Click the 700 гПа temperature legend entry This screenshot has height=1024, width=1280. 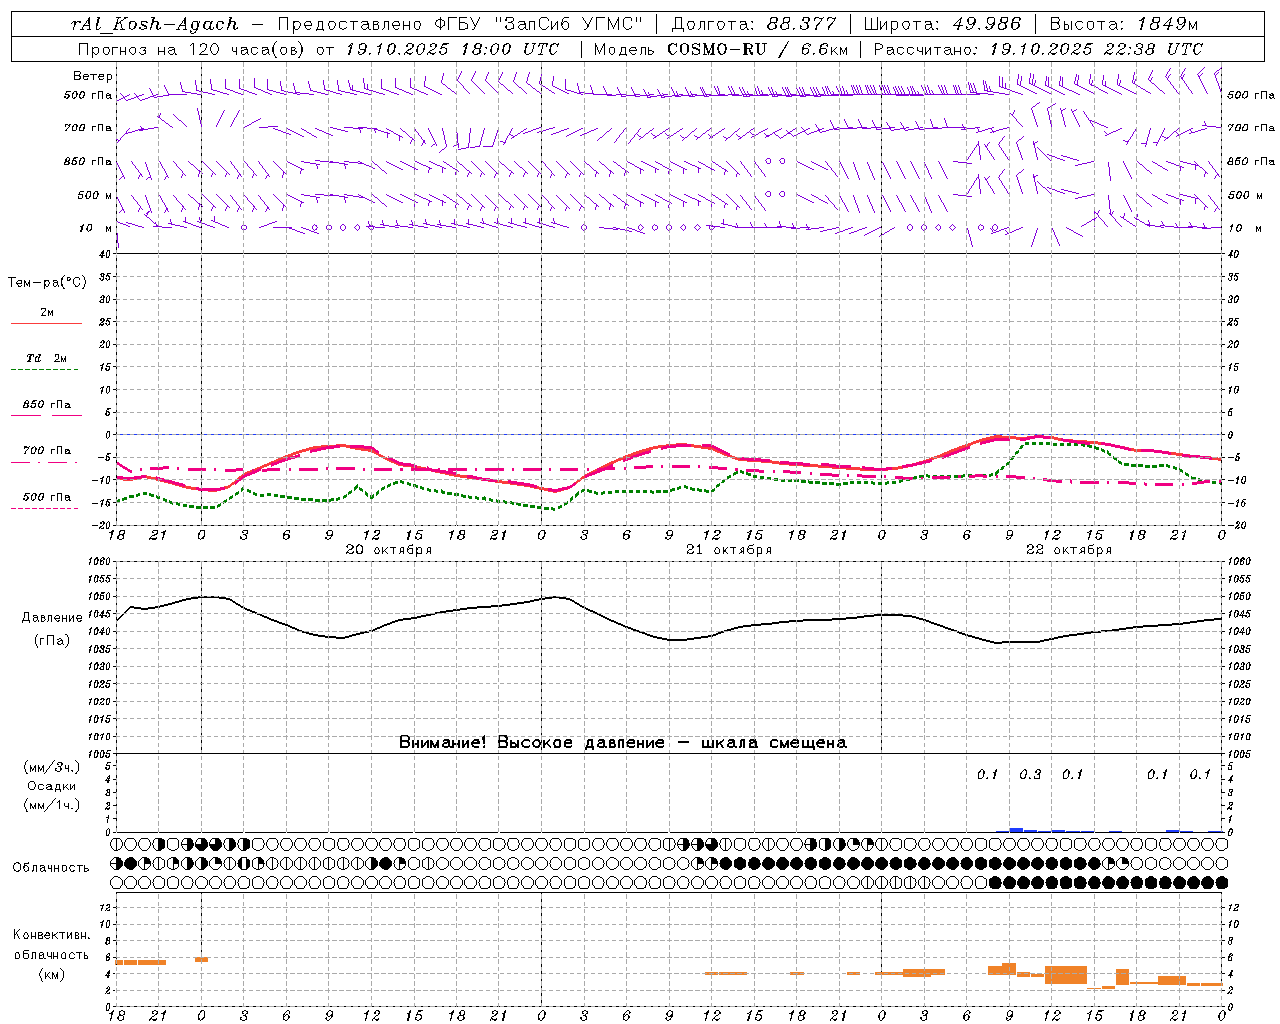(46, 455)
